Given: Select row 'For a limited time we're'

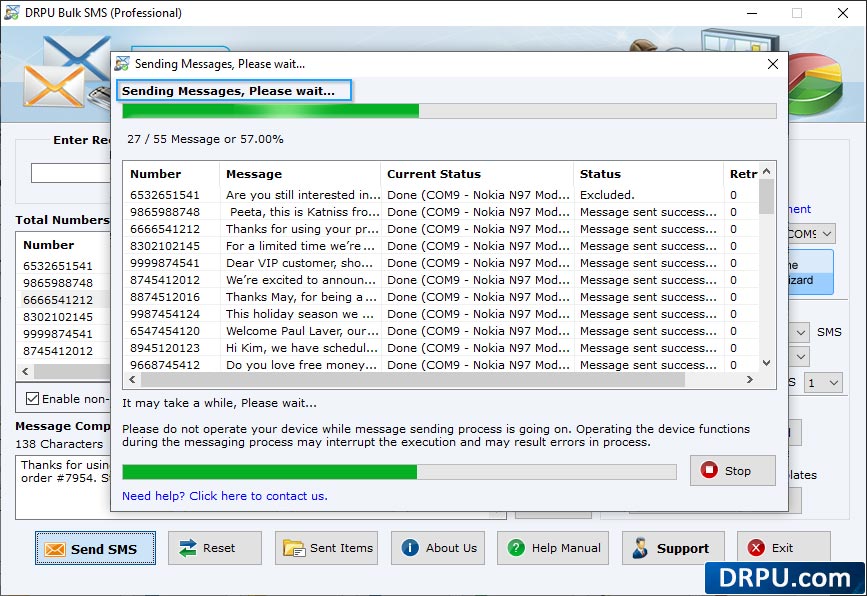Looking at the screenshot, I should tap(442, 246).
